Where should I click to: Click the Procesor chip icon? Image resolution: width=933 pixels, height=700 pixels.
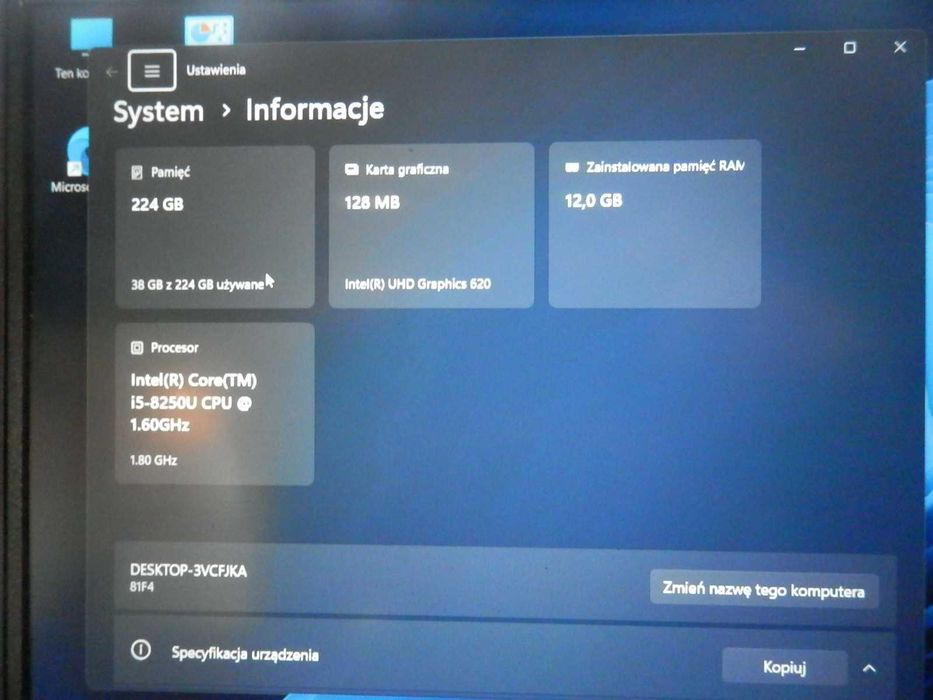137,348
